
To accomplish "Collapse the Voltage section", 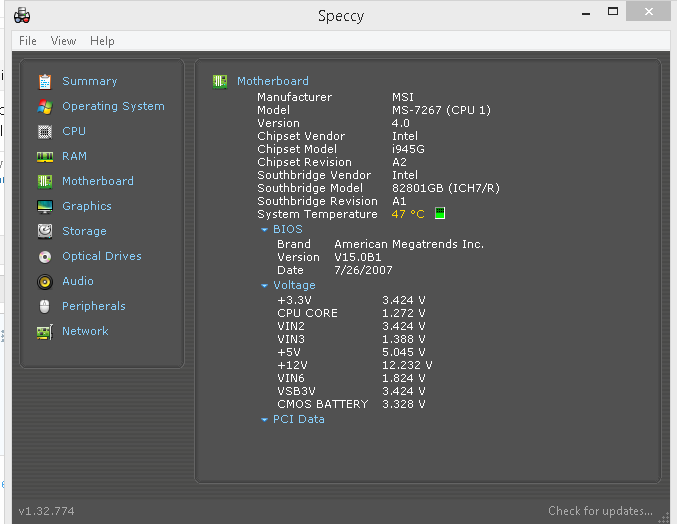I will (x=265, y=286).
